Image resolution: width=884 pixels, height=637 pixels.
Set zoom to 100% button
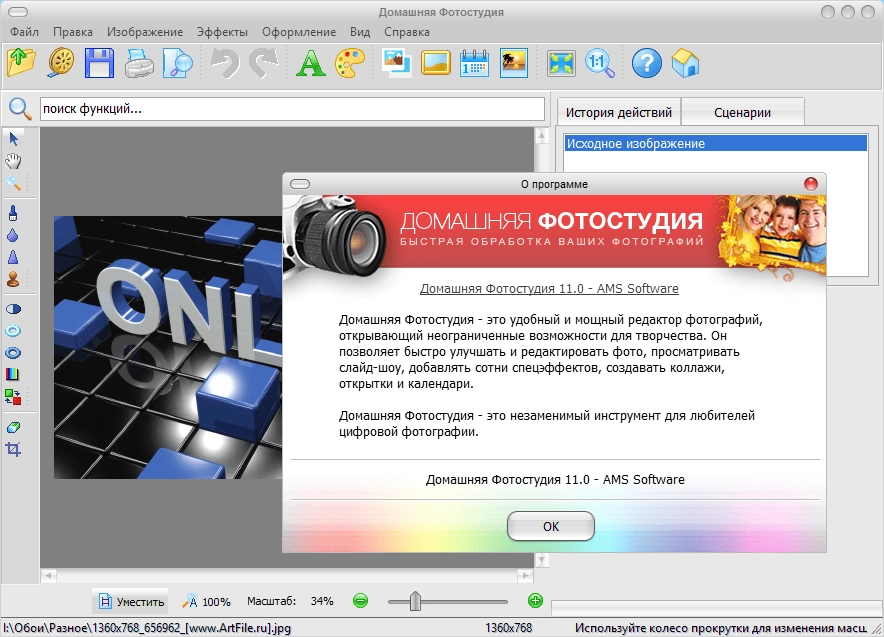tap(206, 601)
